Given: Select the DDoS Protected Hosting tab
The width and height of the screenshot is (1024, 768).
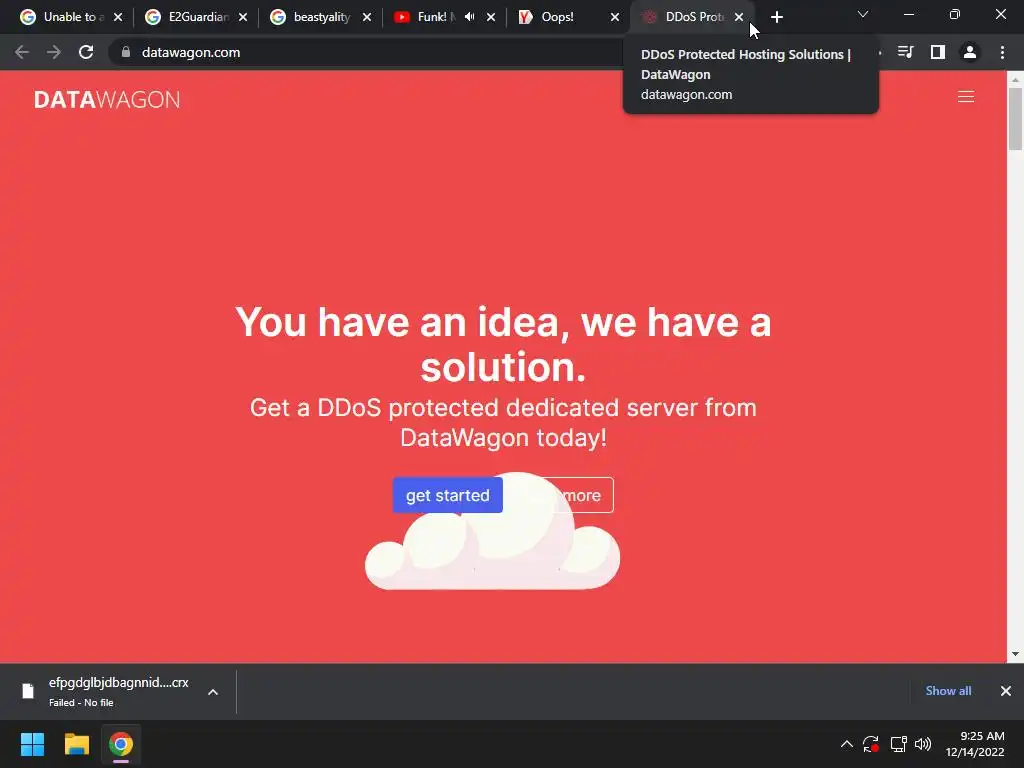Looking at the screenshot, I should click(x=694, y=17).
